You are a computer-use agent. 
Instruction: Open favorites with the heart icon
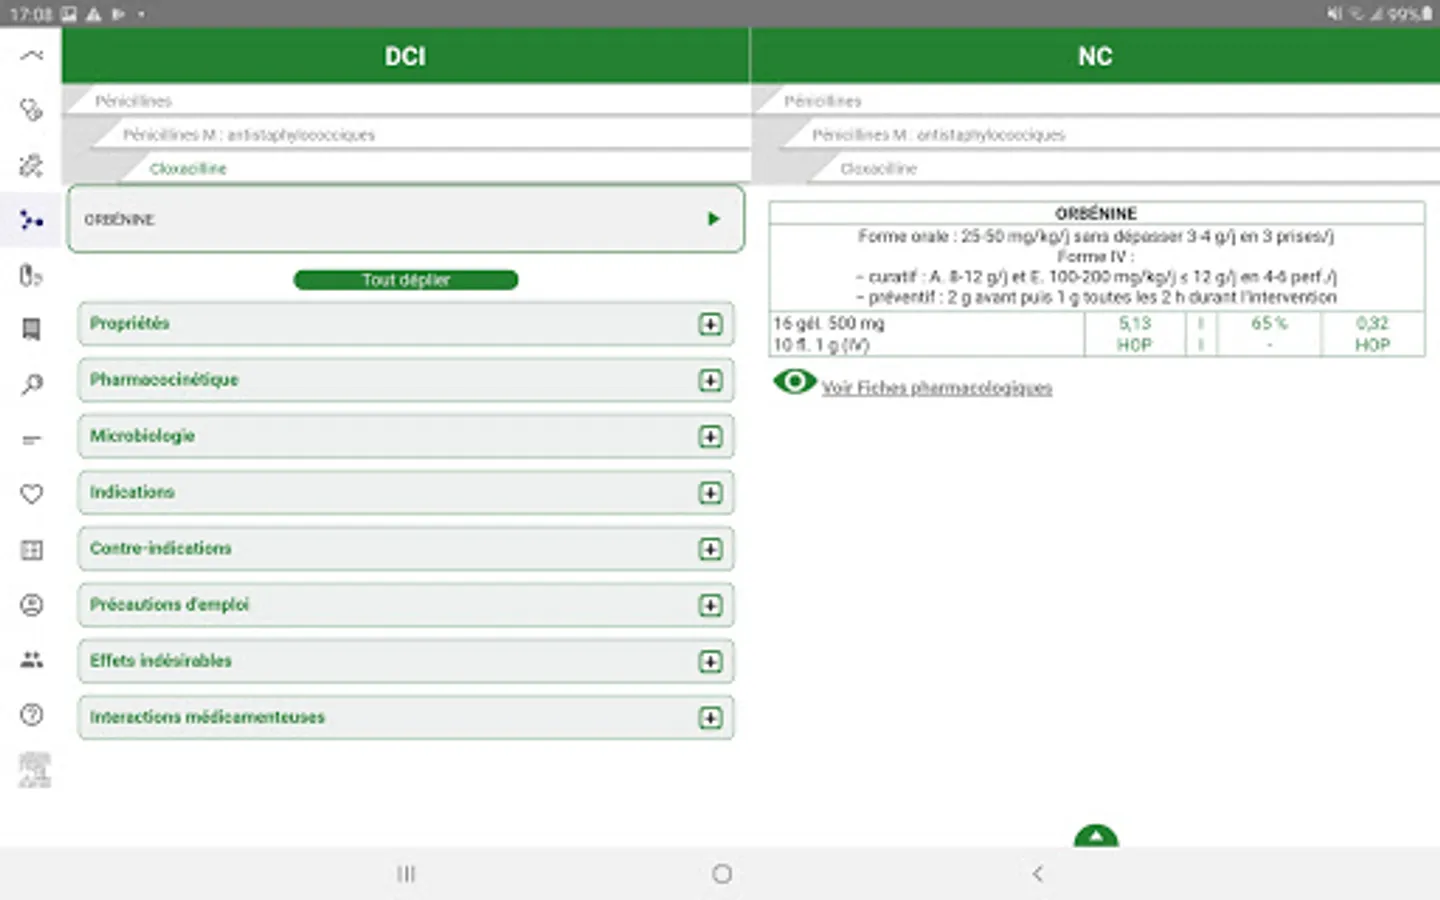[x=31, y=494]
